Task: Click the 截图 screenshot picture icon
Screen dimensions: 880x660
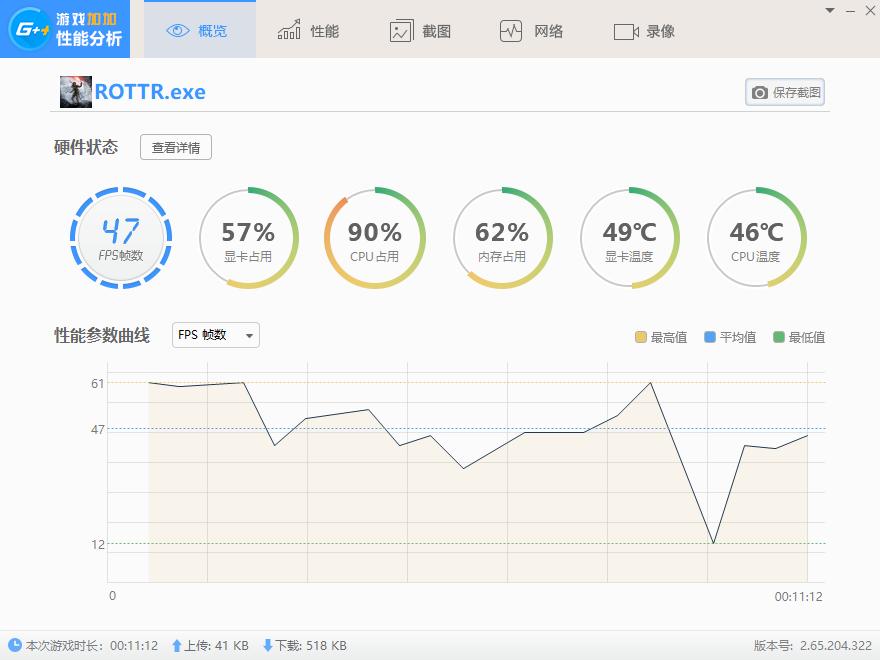Action: (x=399, y=30)
